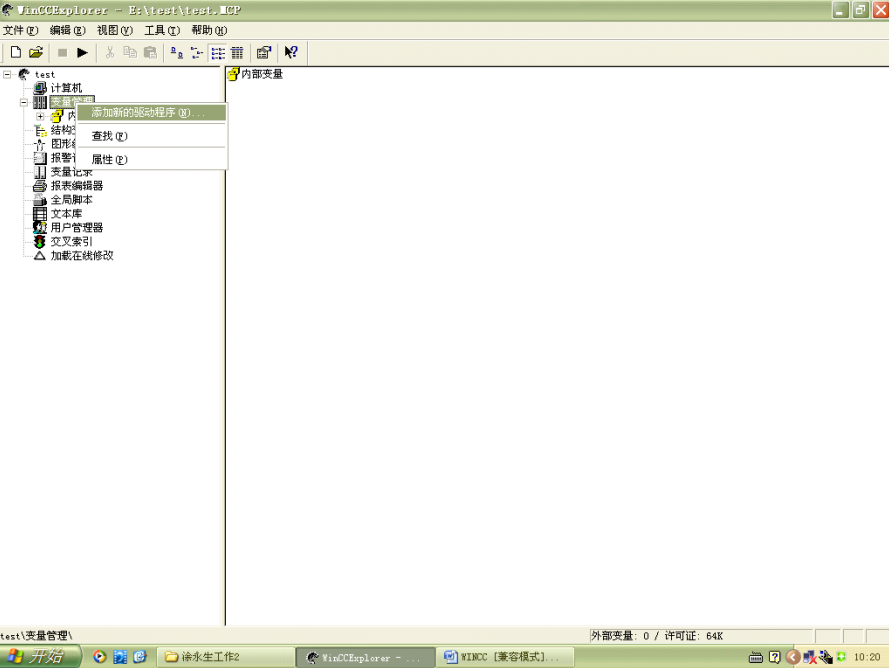The height and width of the screenshot is (668, 889).
Task: Choose 添加新的驱动程序 from context menu
Action: (151, 112)
